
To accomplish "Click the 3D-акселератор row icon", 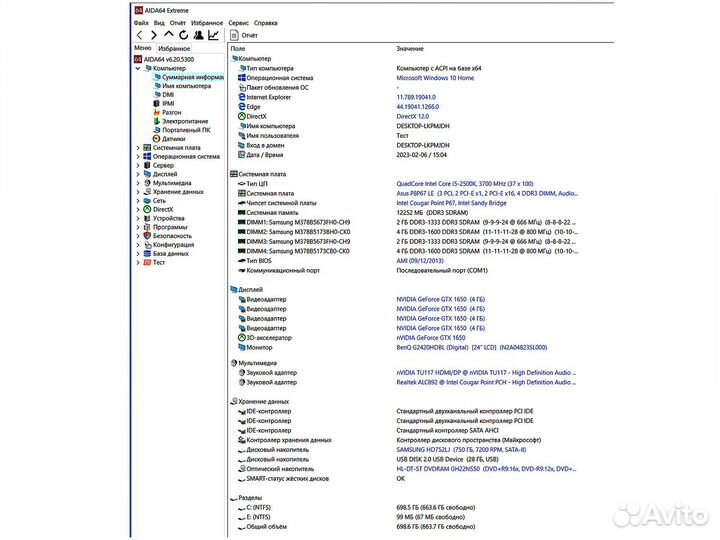I will click(x=242, y=338).
